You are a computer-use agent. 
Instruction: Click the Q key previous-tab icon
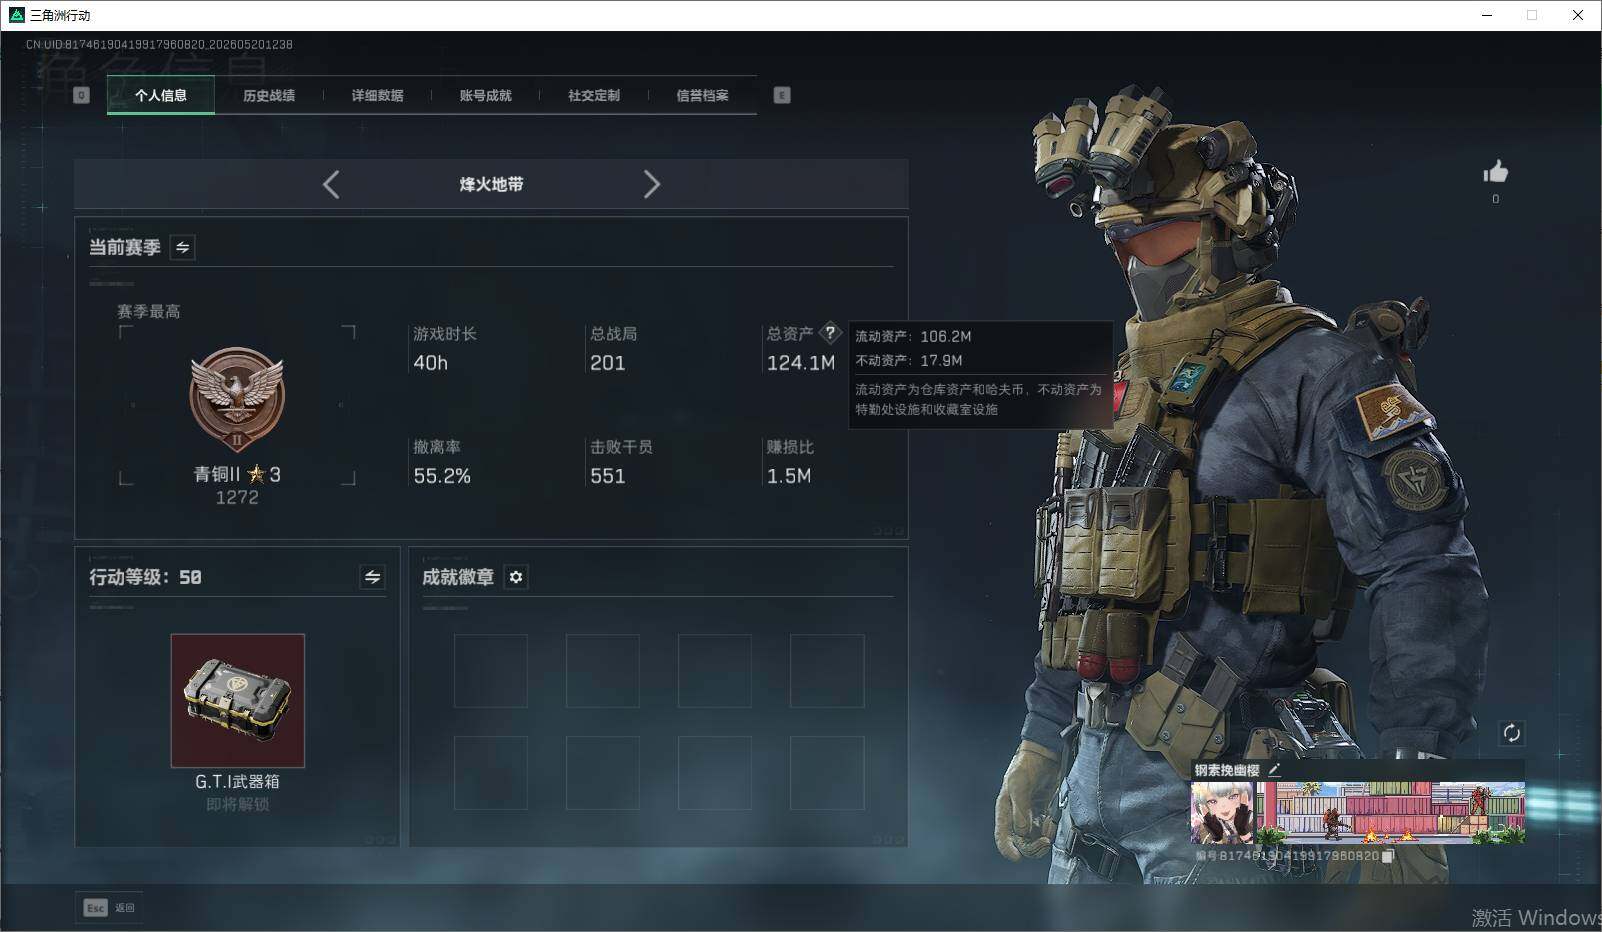click(82, 95)
